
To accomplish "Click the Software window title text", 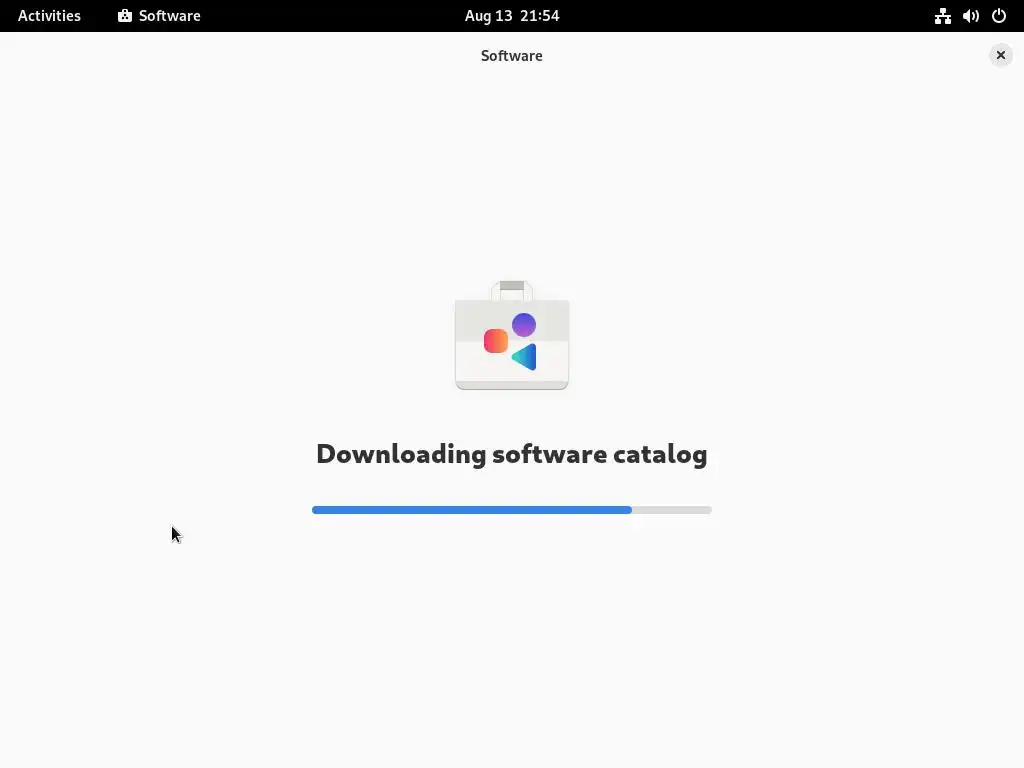I will pos(512,56).
